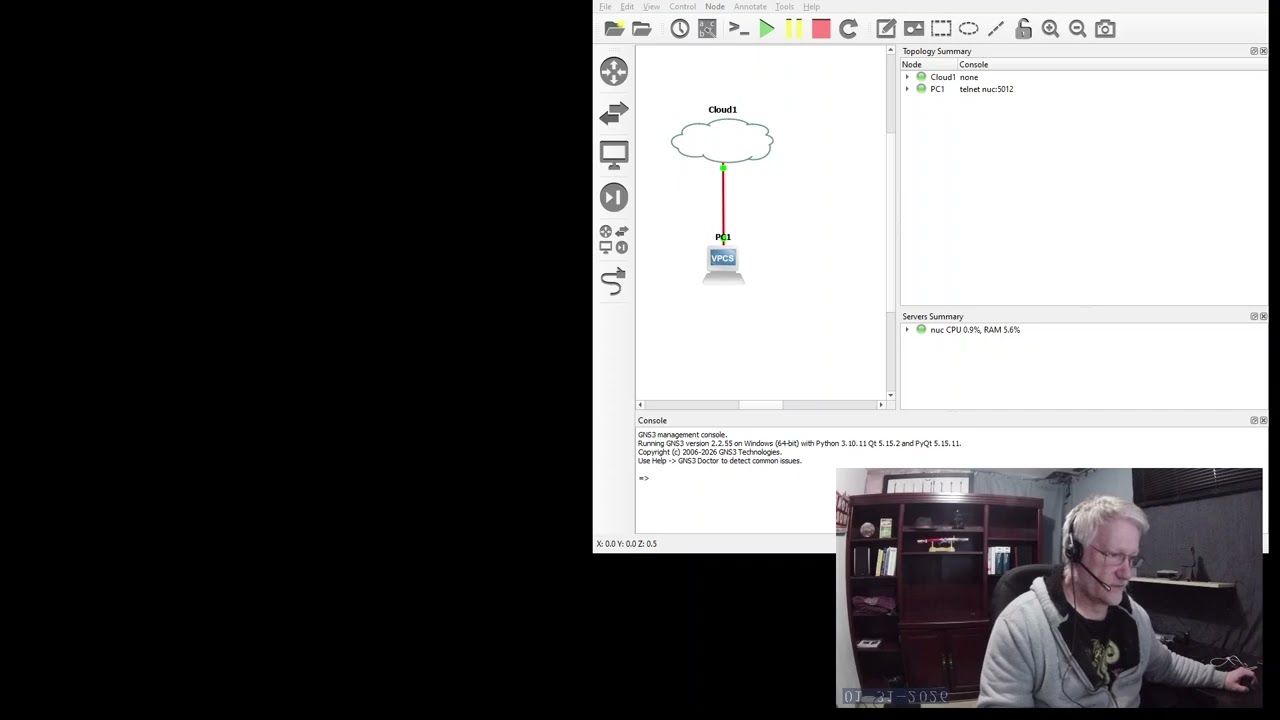The image size is (1280, 720).
Task: Select the Draw a rectangle tool
Action: click(941, 29)
